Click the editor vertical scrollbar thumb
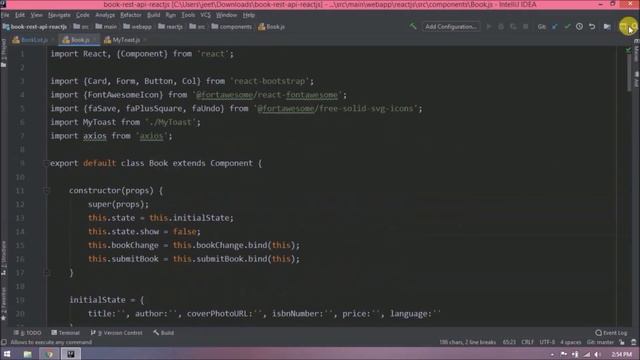 coord(628,73)
